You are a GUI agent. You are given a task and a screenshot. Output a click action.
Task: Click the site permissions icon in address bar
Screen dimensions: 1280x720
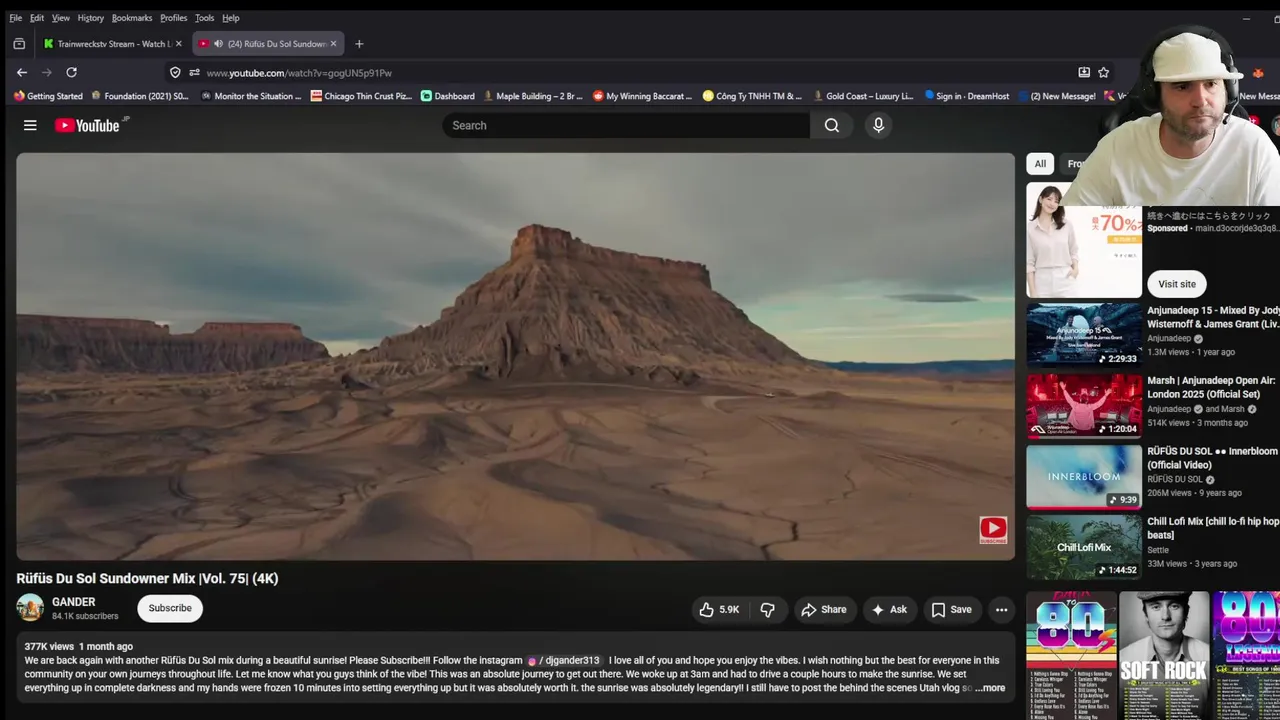(x=194, y=72)
